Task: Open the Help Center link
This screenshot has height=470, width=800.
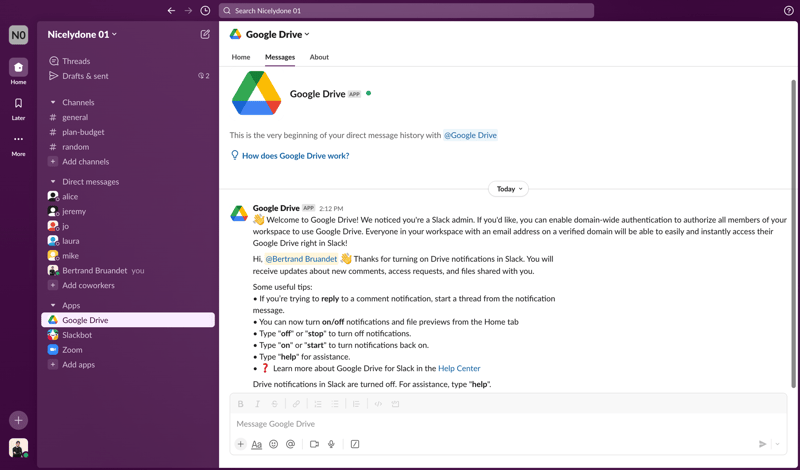Action: [x=459, y=368]
